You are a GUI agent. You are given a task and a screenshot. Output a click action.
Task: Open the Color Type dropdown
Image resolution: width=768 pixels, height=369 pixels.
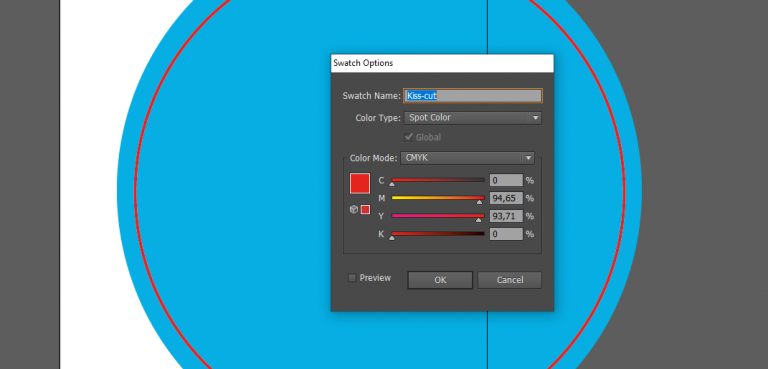pos(473,118)
